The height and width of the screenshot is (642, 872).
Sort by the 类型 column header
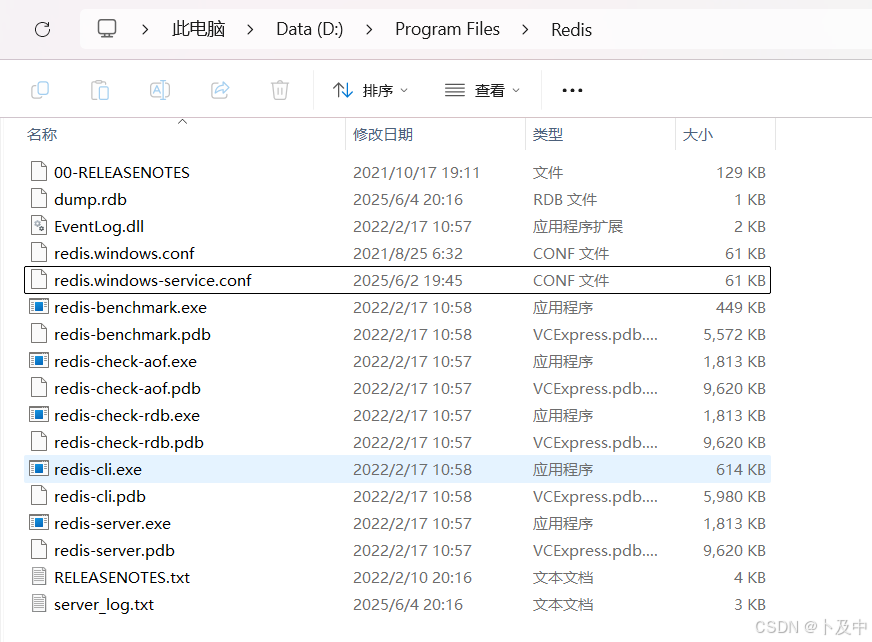pyautogui.click(x=548, y=135)
